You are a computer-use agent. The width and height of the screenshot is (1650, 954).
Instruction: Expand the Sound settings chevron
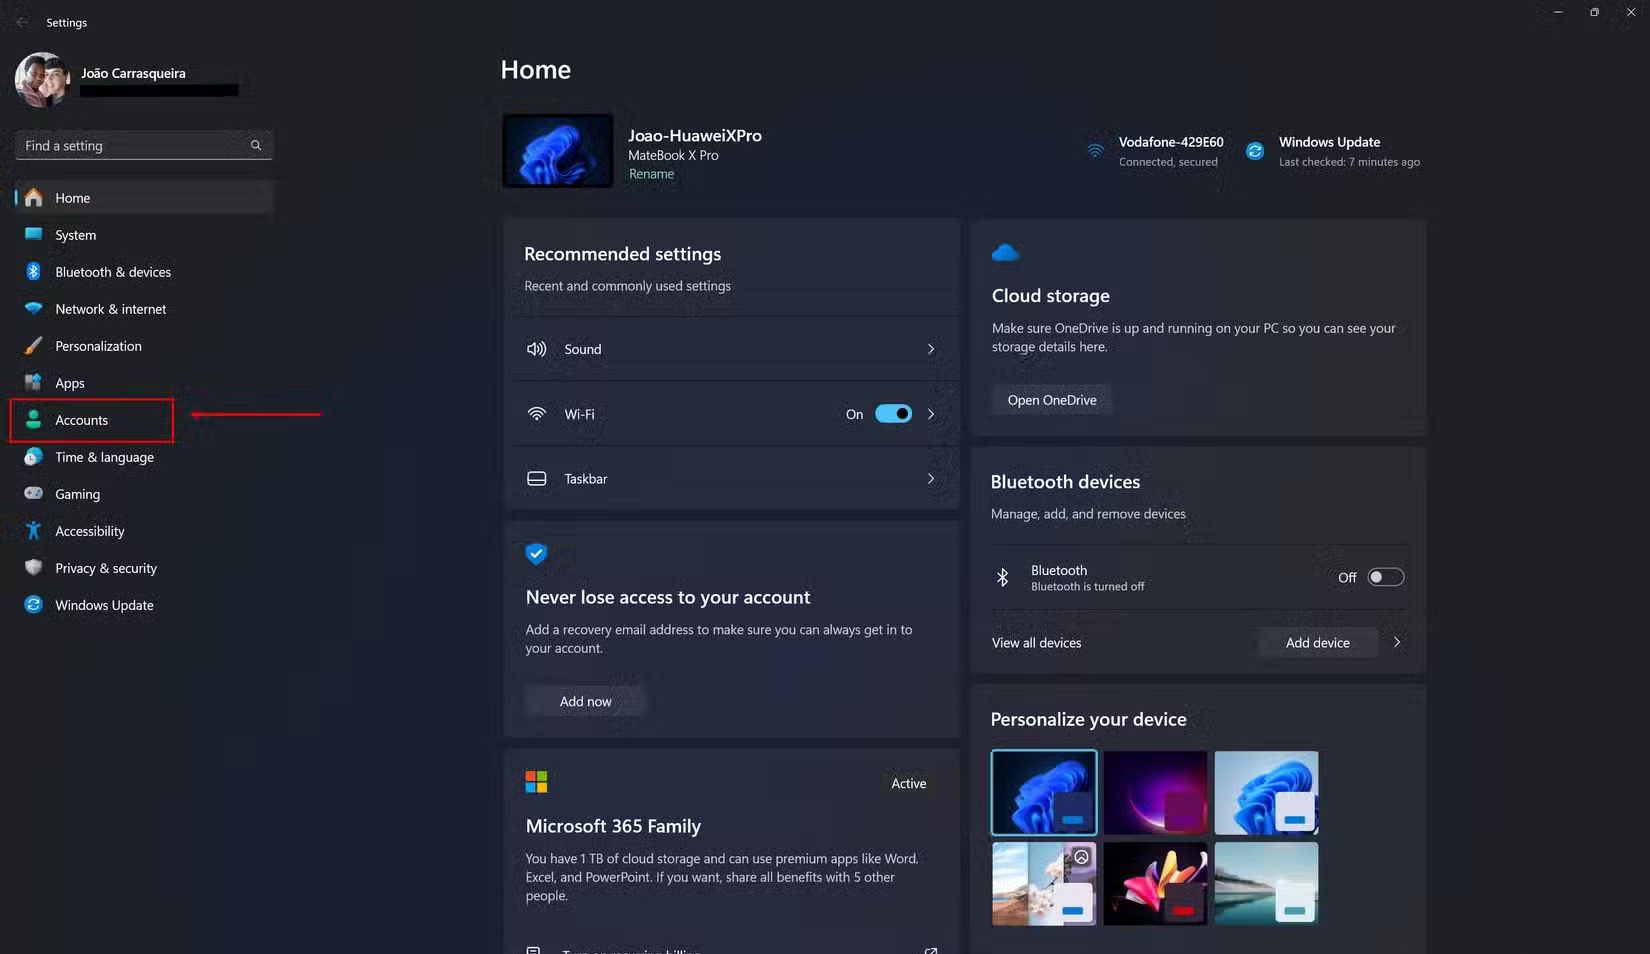coord(930,349)
